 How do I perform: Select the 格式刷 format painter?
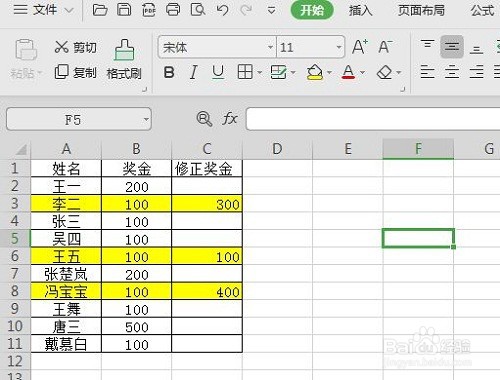(x=124, y=60)
